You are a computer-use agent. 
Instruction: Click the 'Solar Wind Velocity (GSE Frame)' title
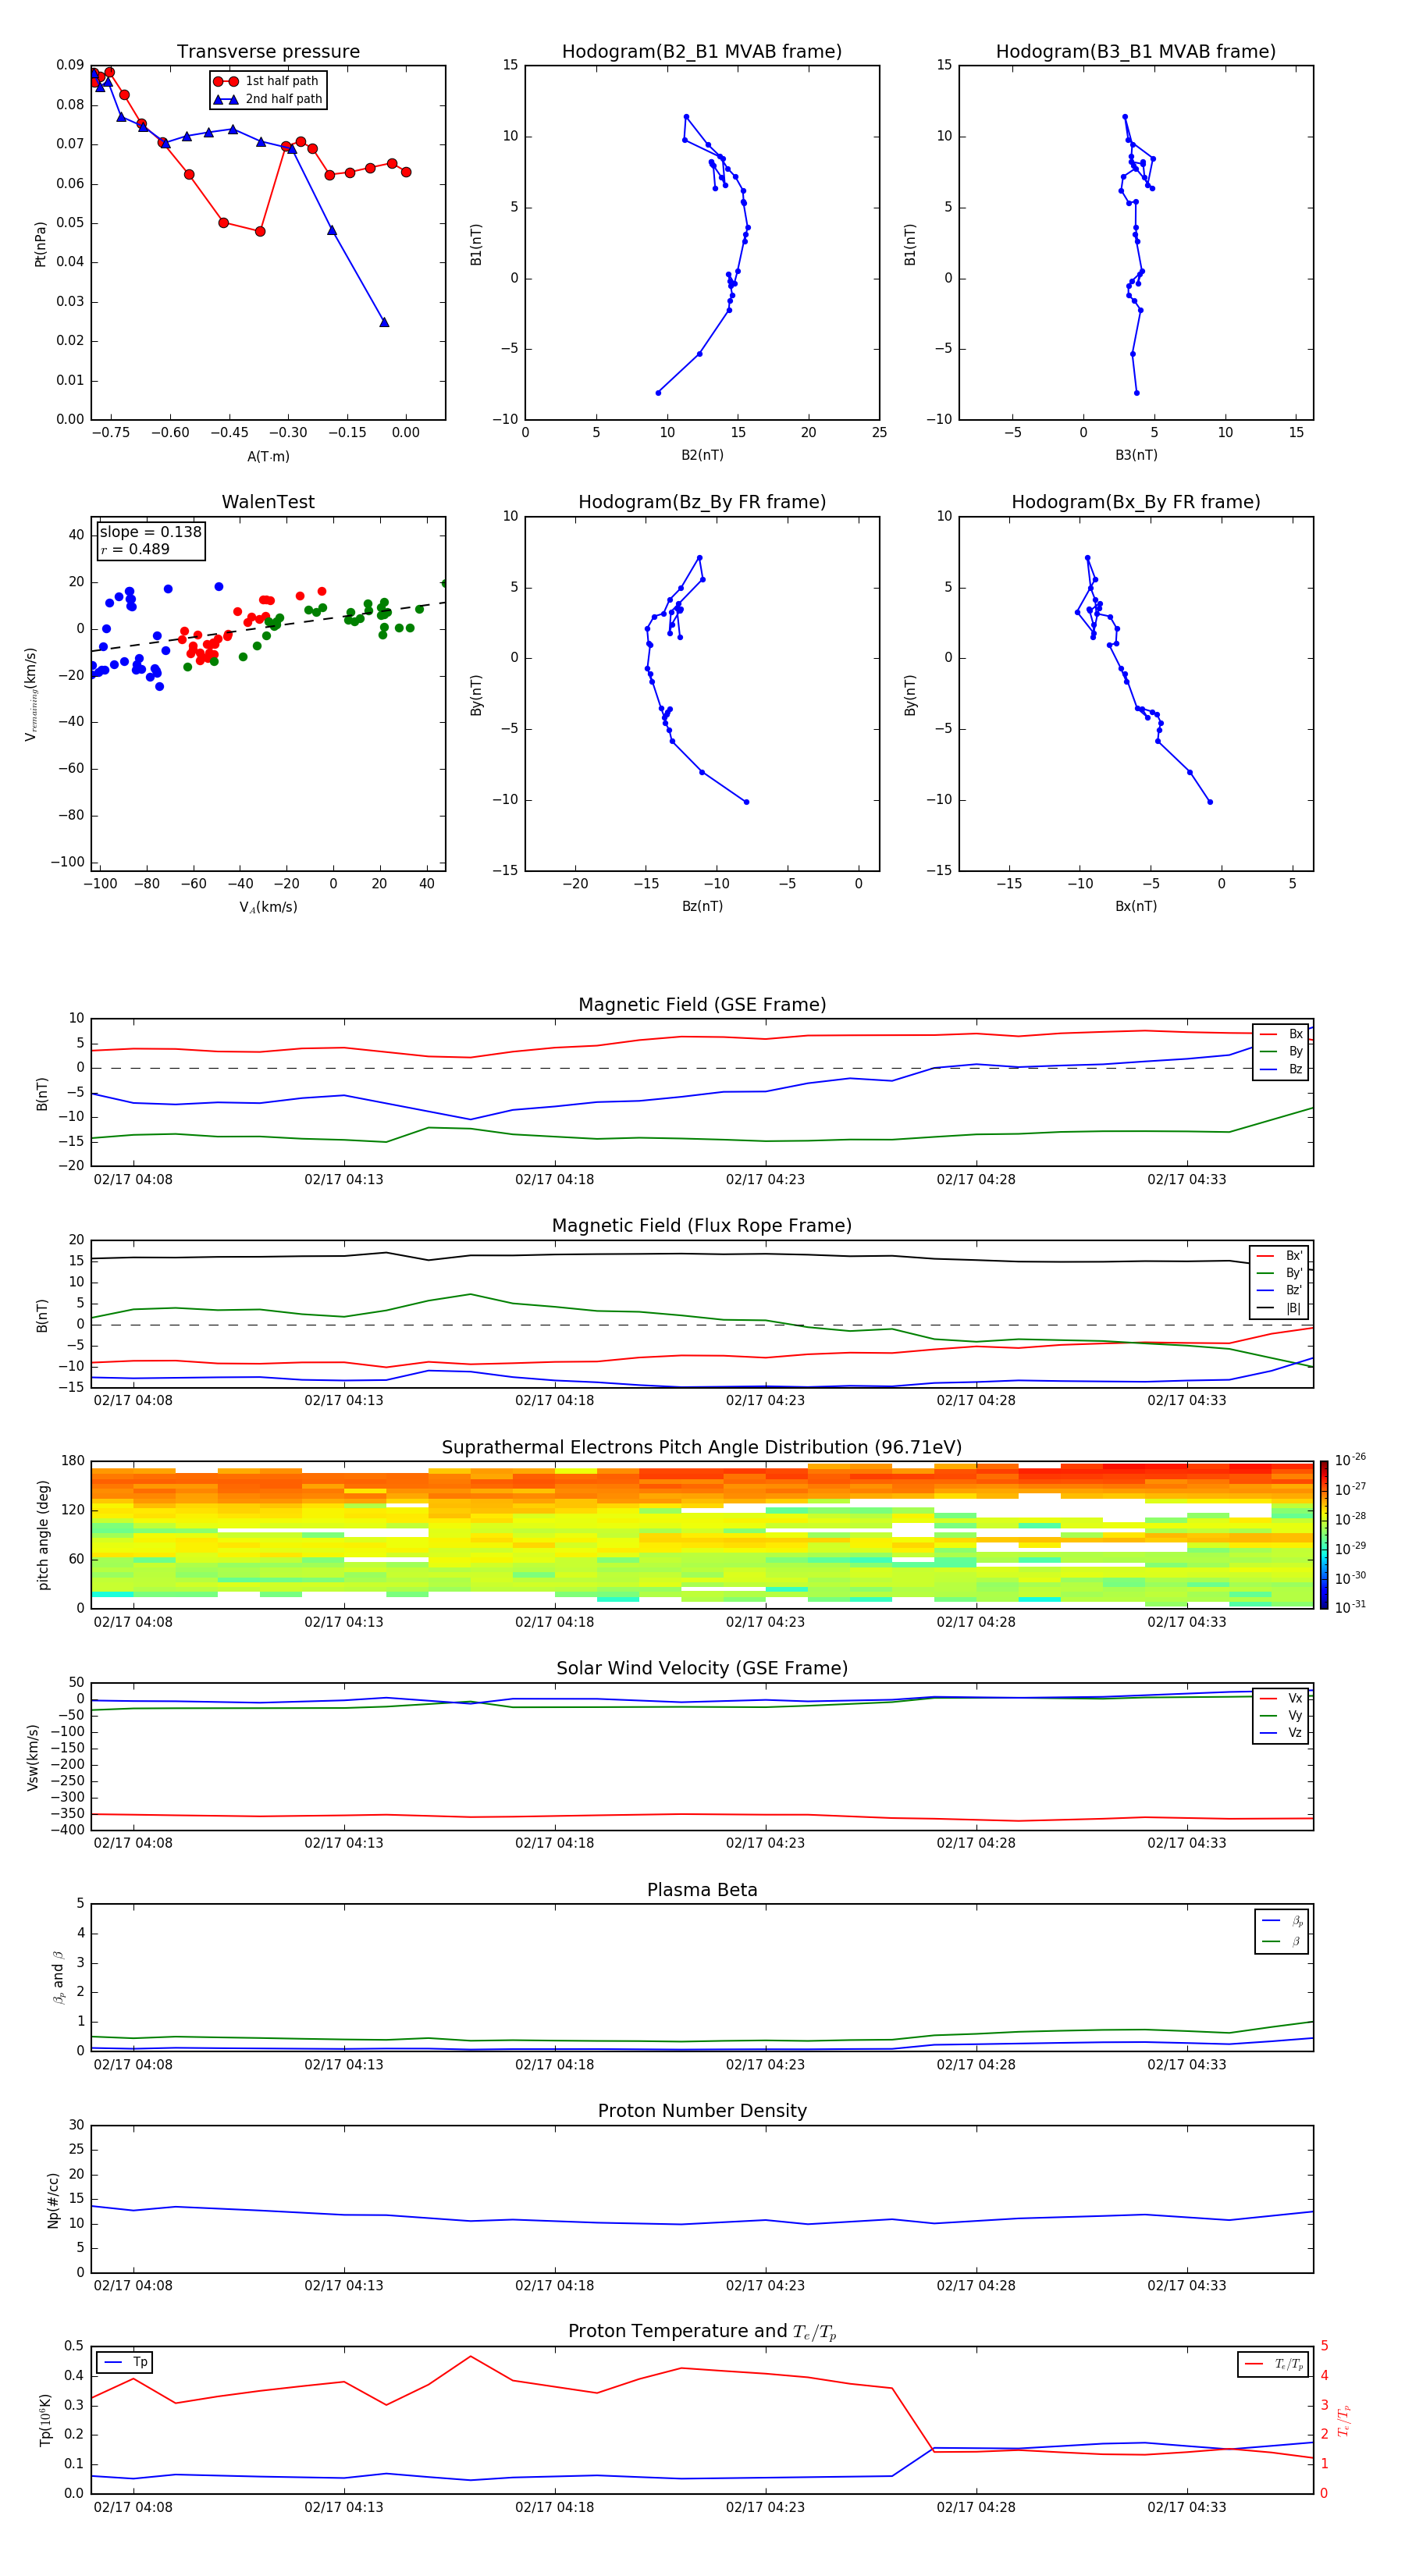pos(702,1669)
